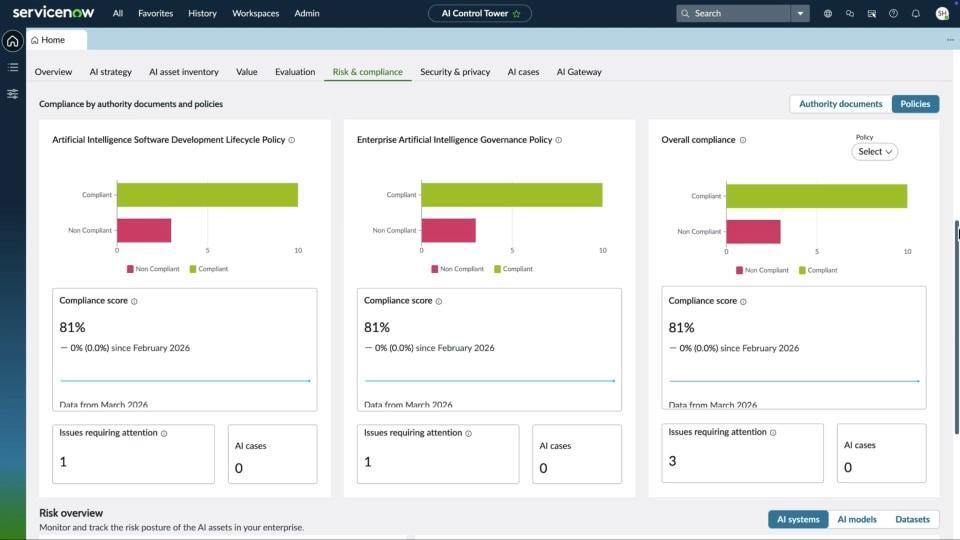Screen dimensions: 960x540
Task: Click Compliance score info icon in Overall compliance card
Action: (743, 302)
